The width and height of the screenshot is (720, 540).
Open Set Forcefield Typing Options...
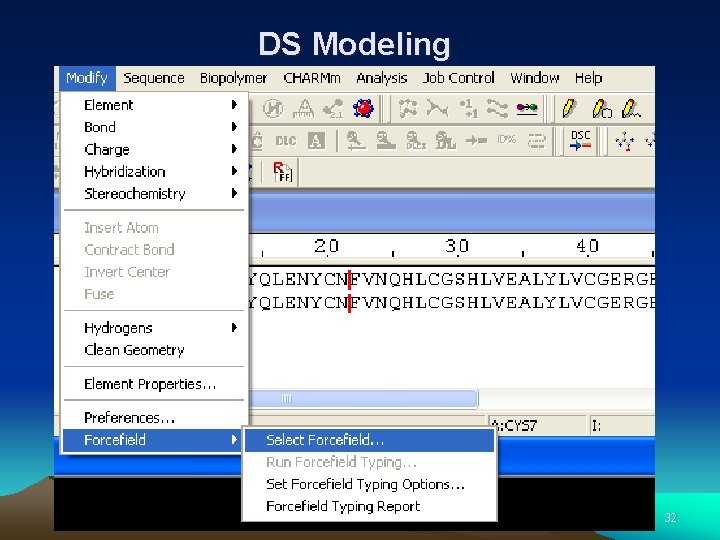(x=370, y=484)
